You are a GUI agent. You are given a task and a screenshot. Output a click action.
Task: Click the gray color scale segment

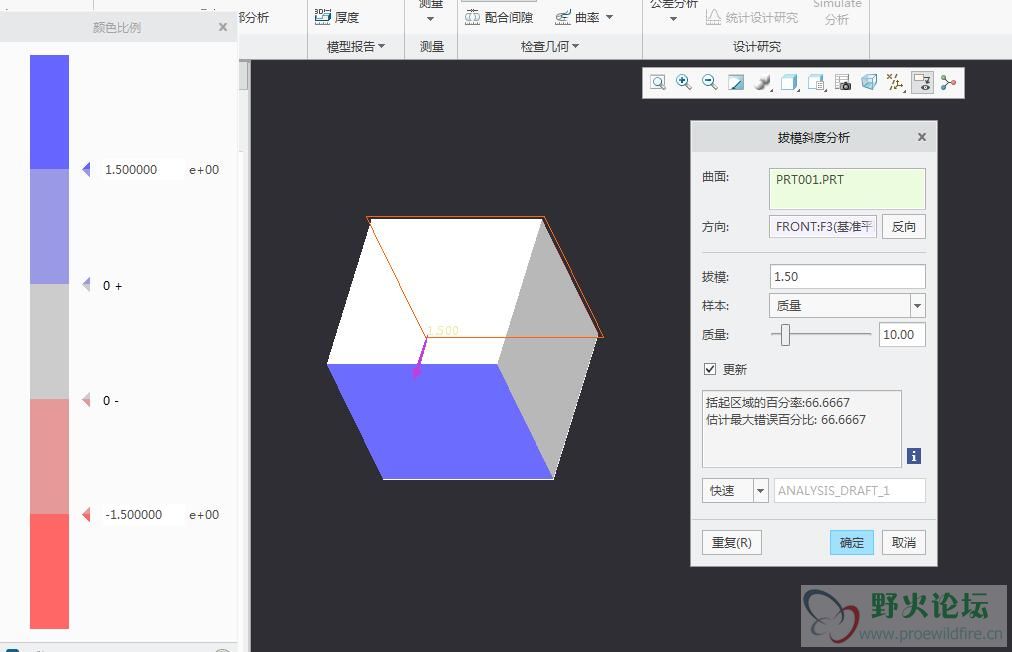[49, 341]
